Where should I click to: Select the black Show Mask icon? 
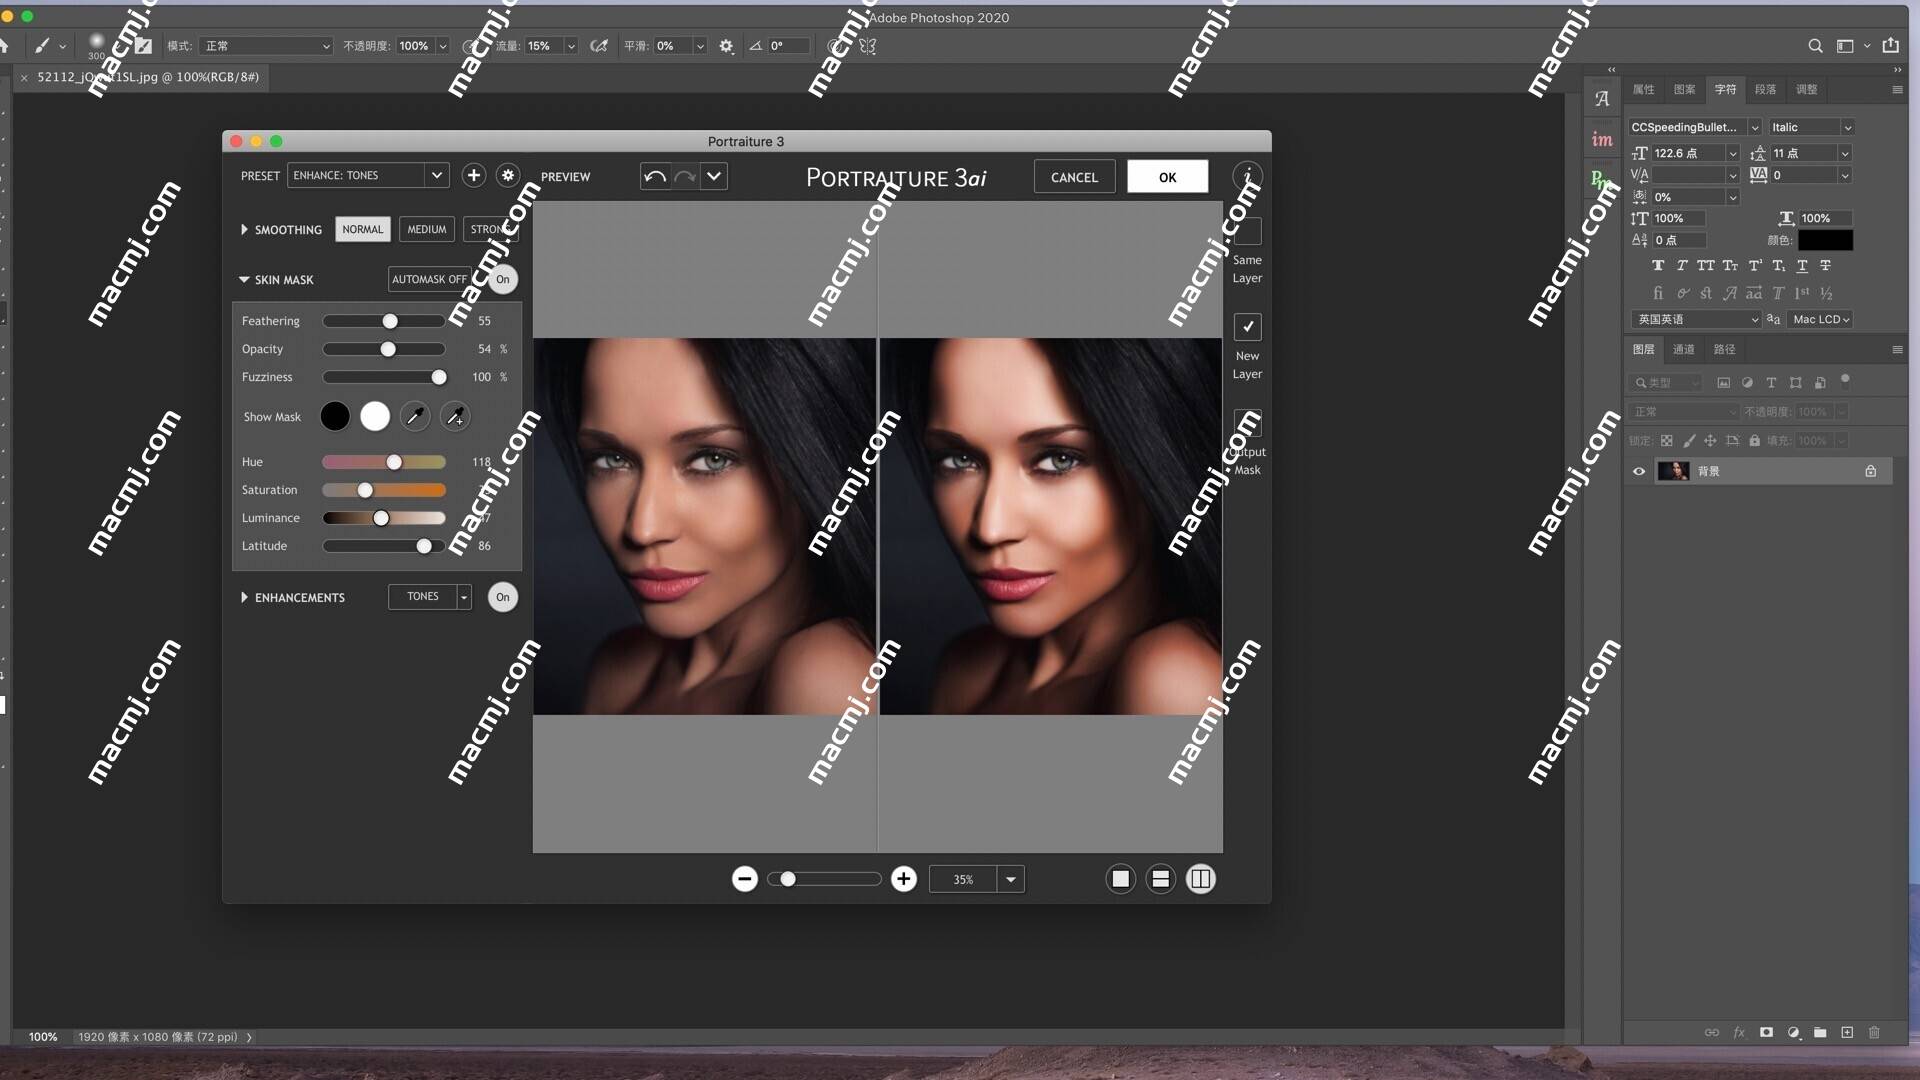[334, 415]
